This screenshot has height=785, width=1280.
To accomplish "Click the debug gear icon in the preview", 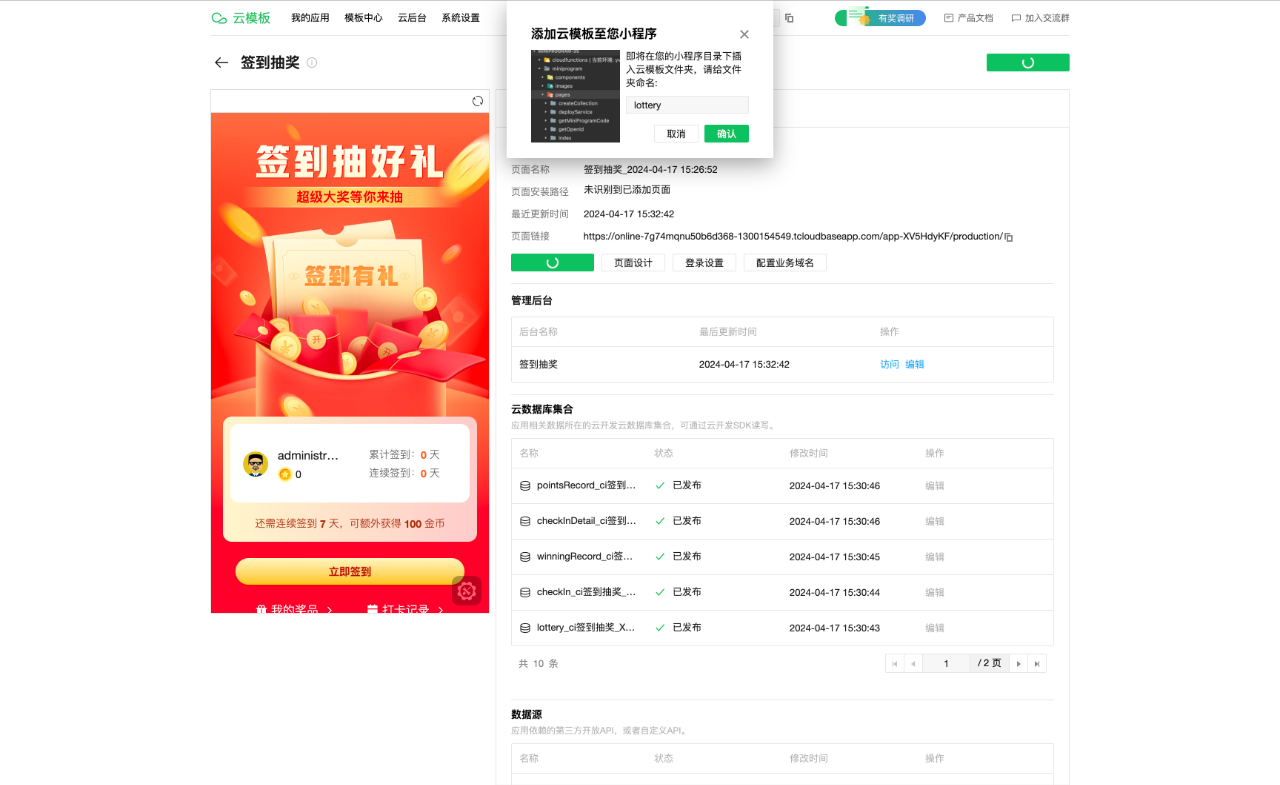I will [467, 591].
